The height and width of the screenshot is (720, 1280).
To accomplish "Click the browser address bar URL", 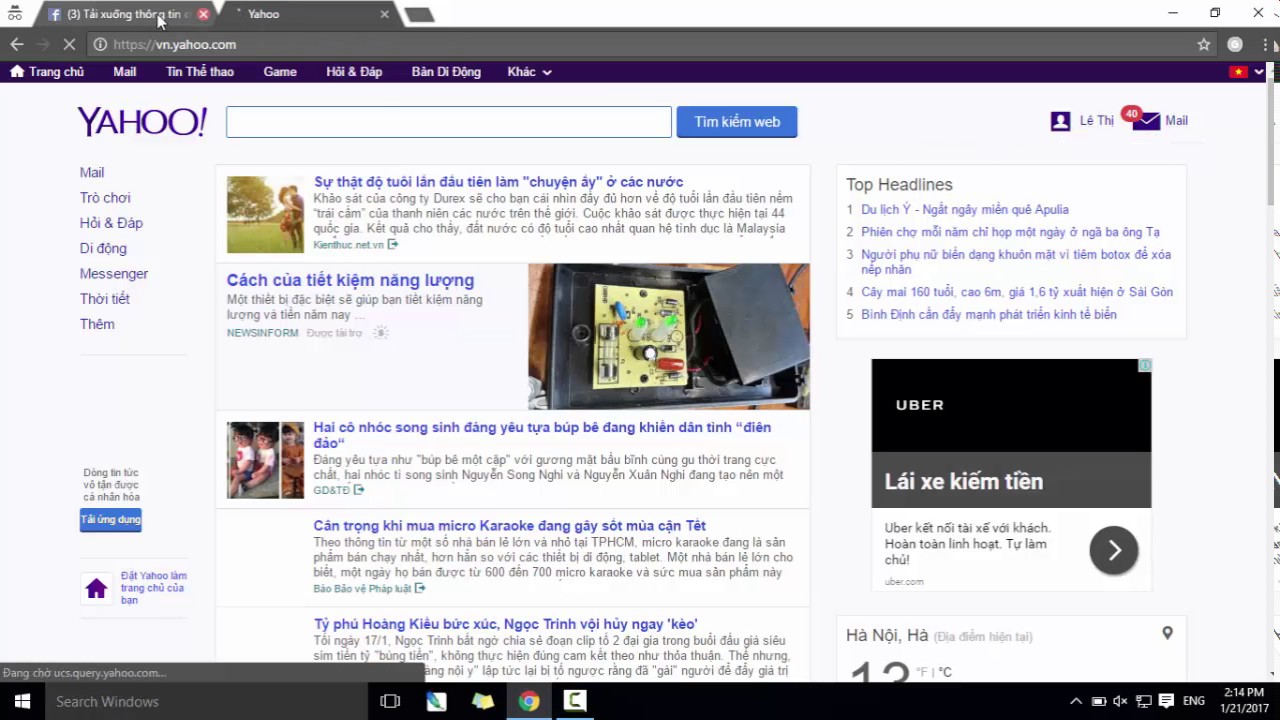I will pyautogui.click(x=175, y=44).
